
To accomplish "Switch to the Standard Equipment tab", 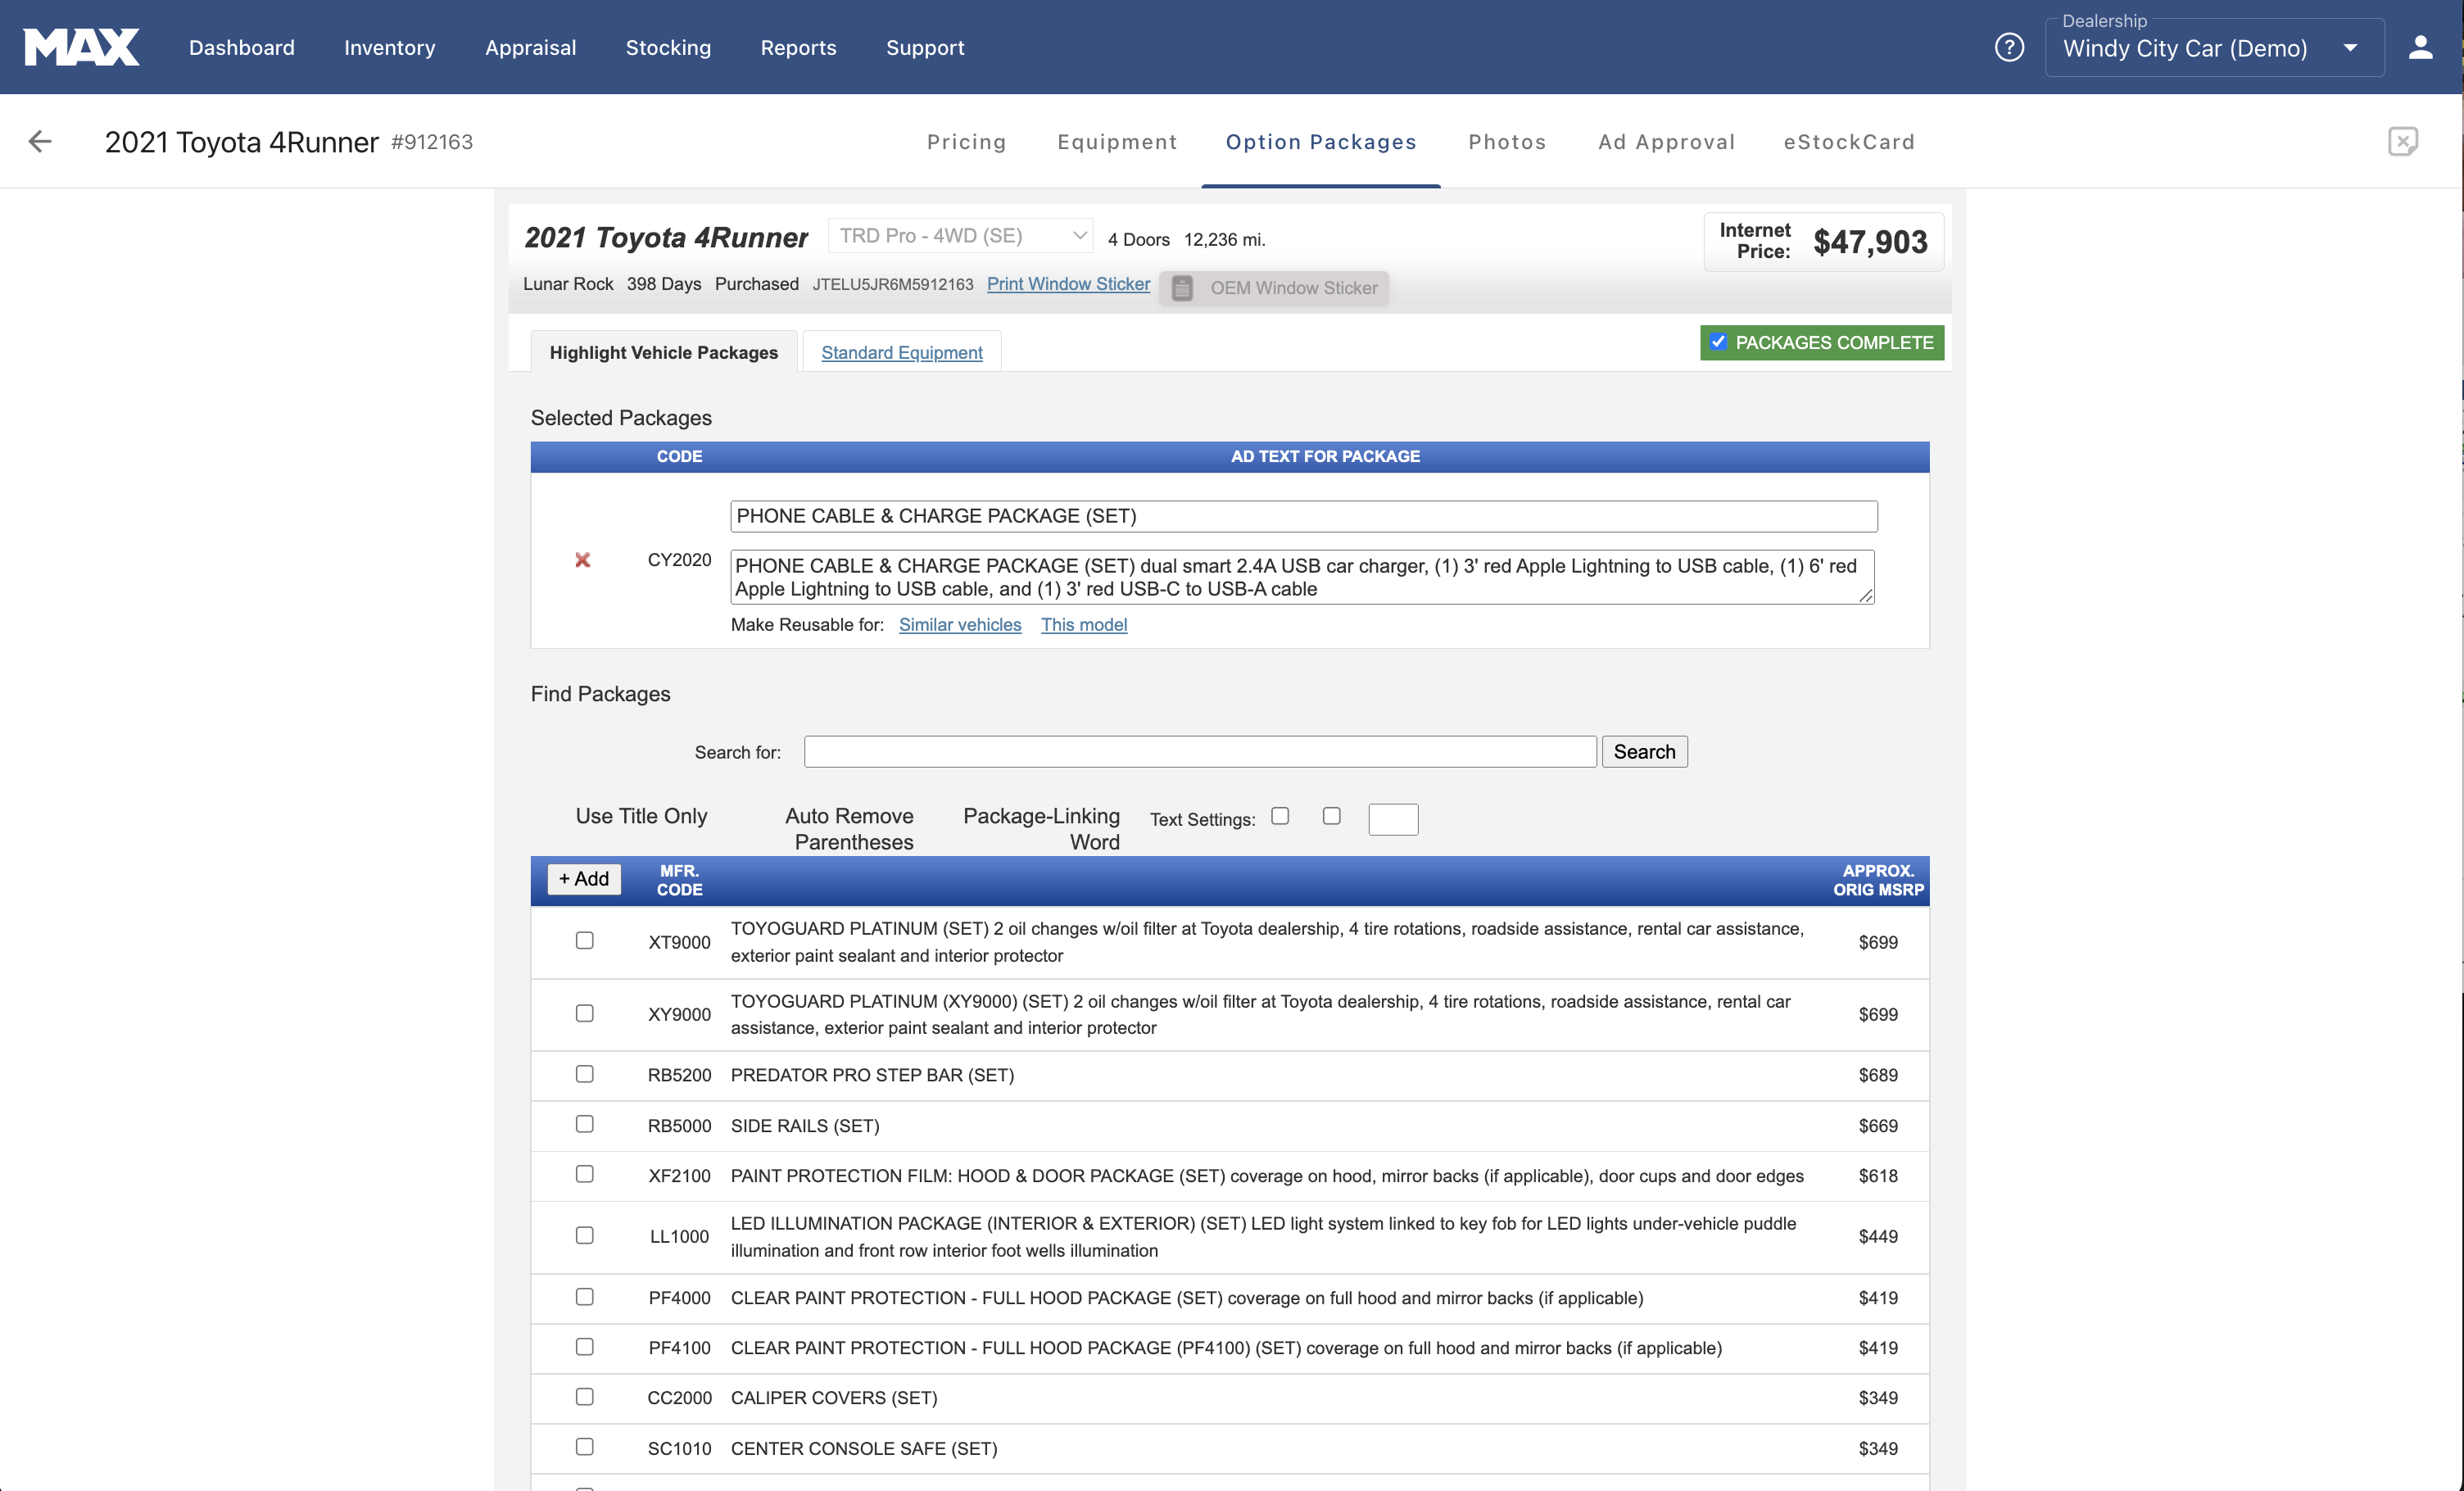I will tap(901, 352).
